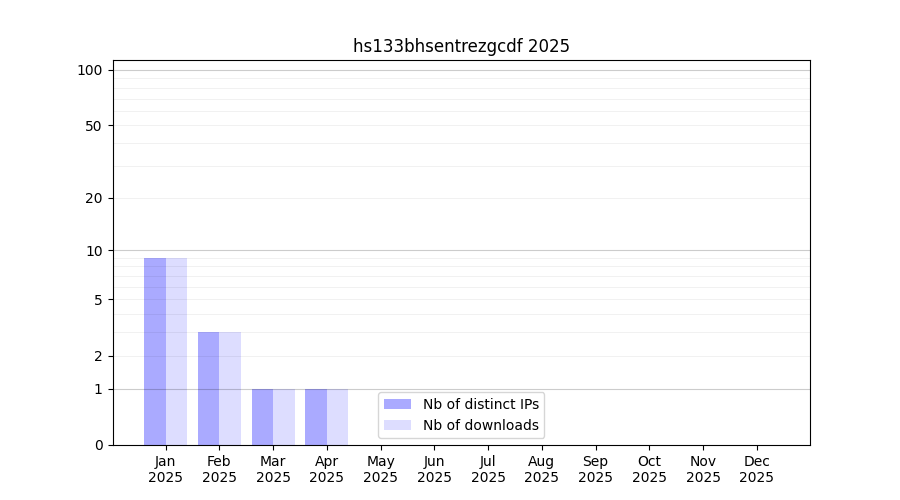Click the 'Jan 2025' x-axis label
Image resolution: width=900 pixels, height=500 pixels.
pos(165,469)
